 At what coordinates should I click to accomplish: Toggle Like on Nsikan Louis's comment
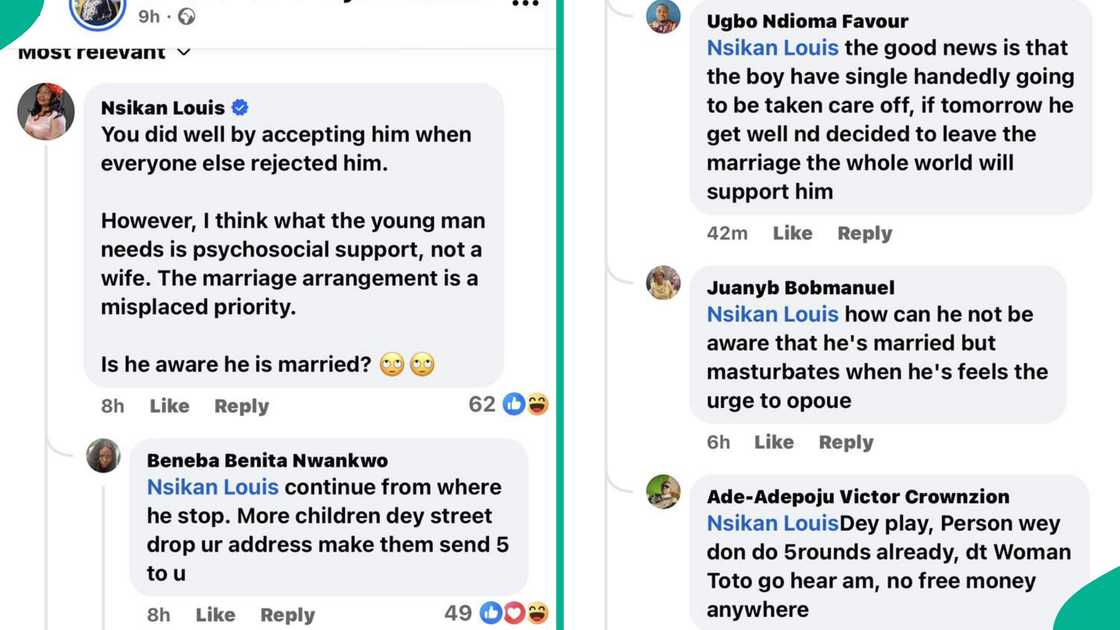(169, 406)
